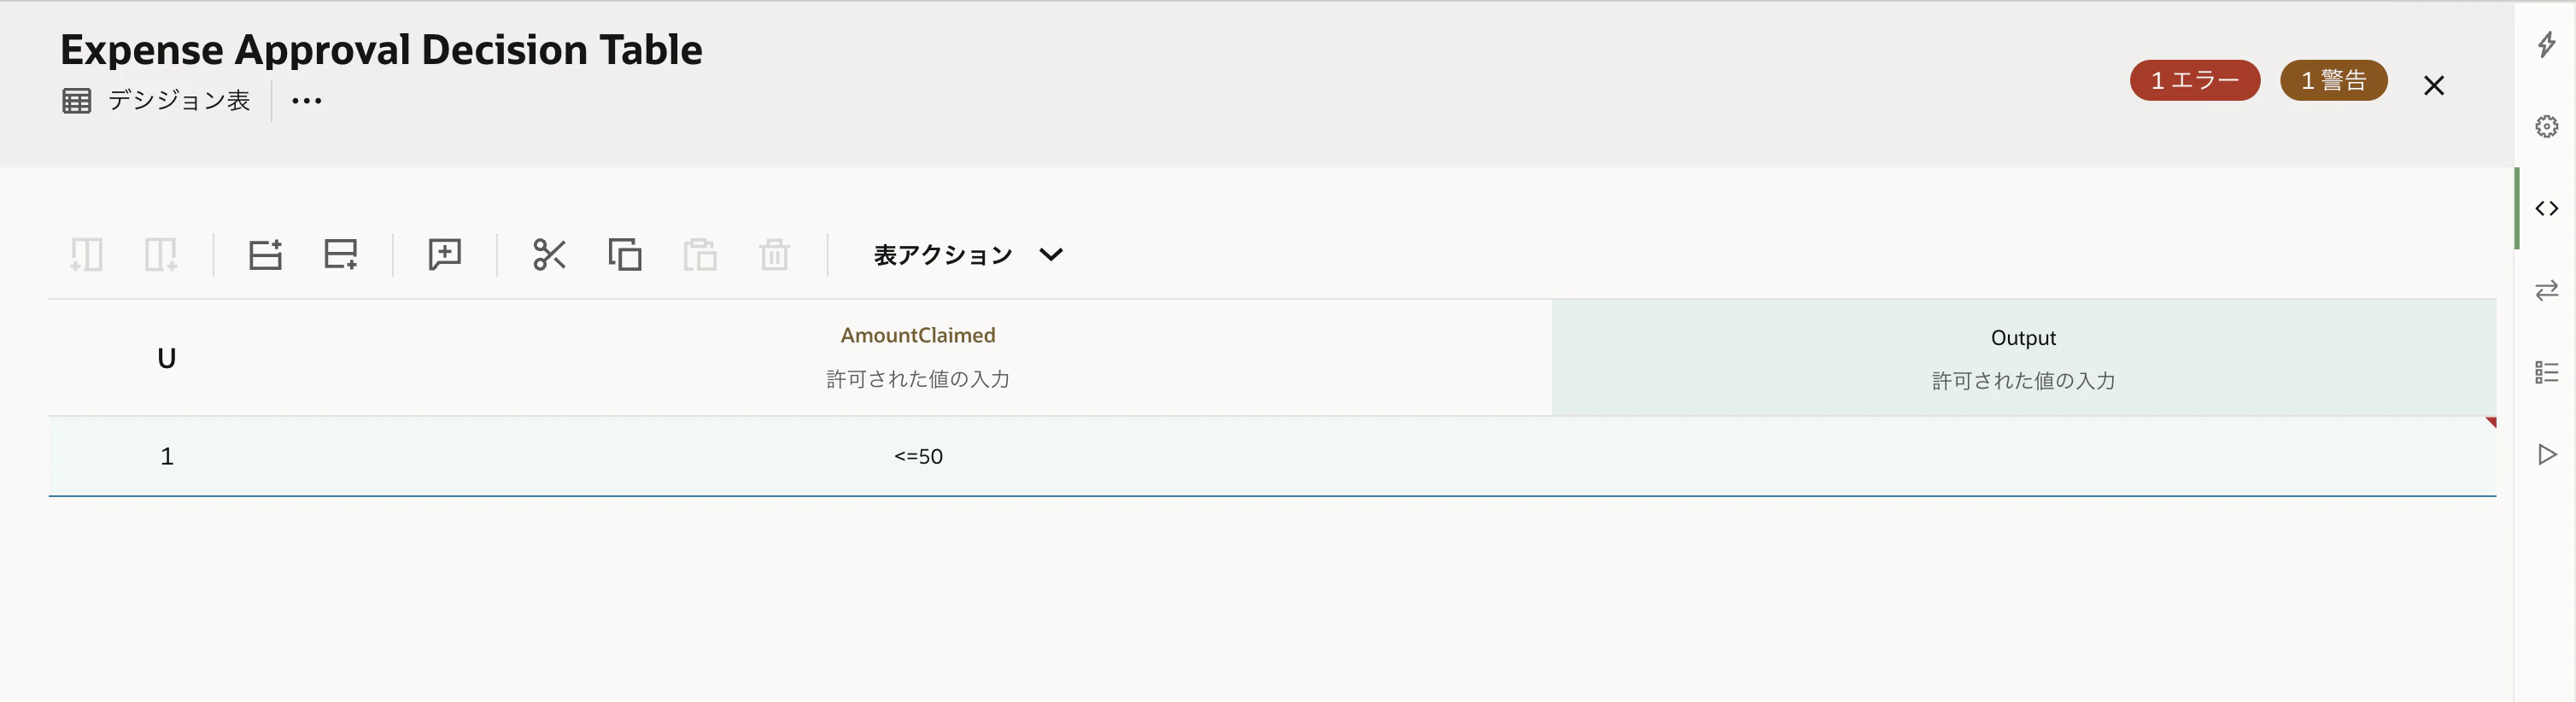Select the <=50 condition cell
Image resolution: width=2576 pixels, height=702 pixels.
click(x=918, y=456)
